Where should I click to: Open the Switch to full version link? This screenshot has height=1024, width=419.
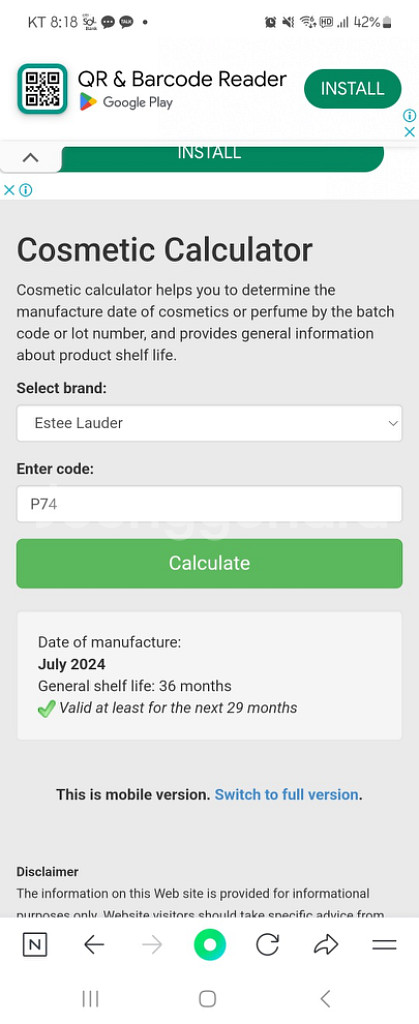click(x=287, y=795)
